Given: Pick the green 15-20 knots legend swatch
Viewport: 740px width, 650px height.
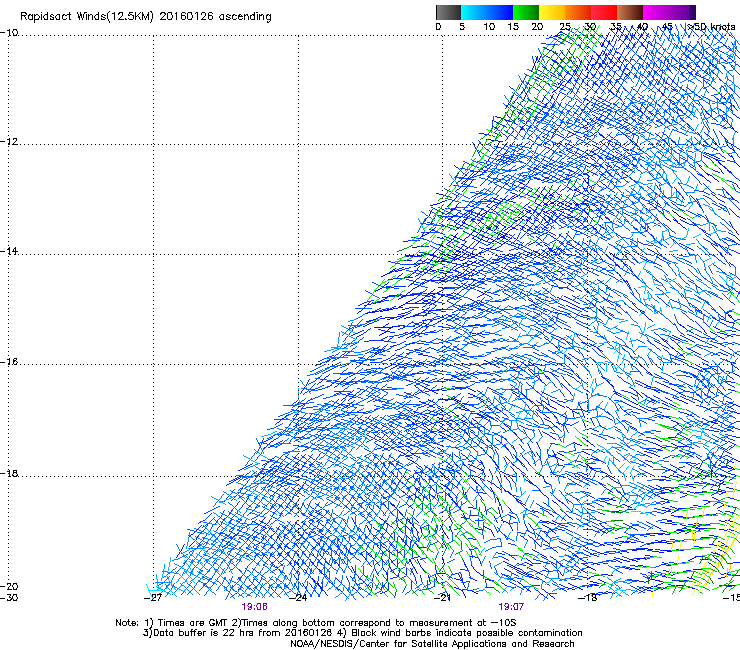Looking at the screenshot, I should click(526, 12).
